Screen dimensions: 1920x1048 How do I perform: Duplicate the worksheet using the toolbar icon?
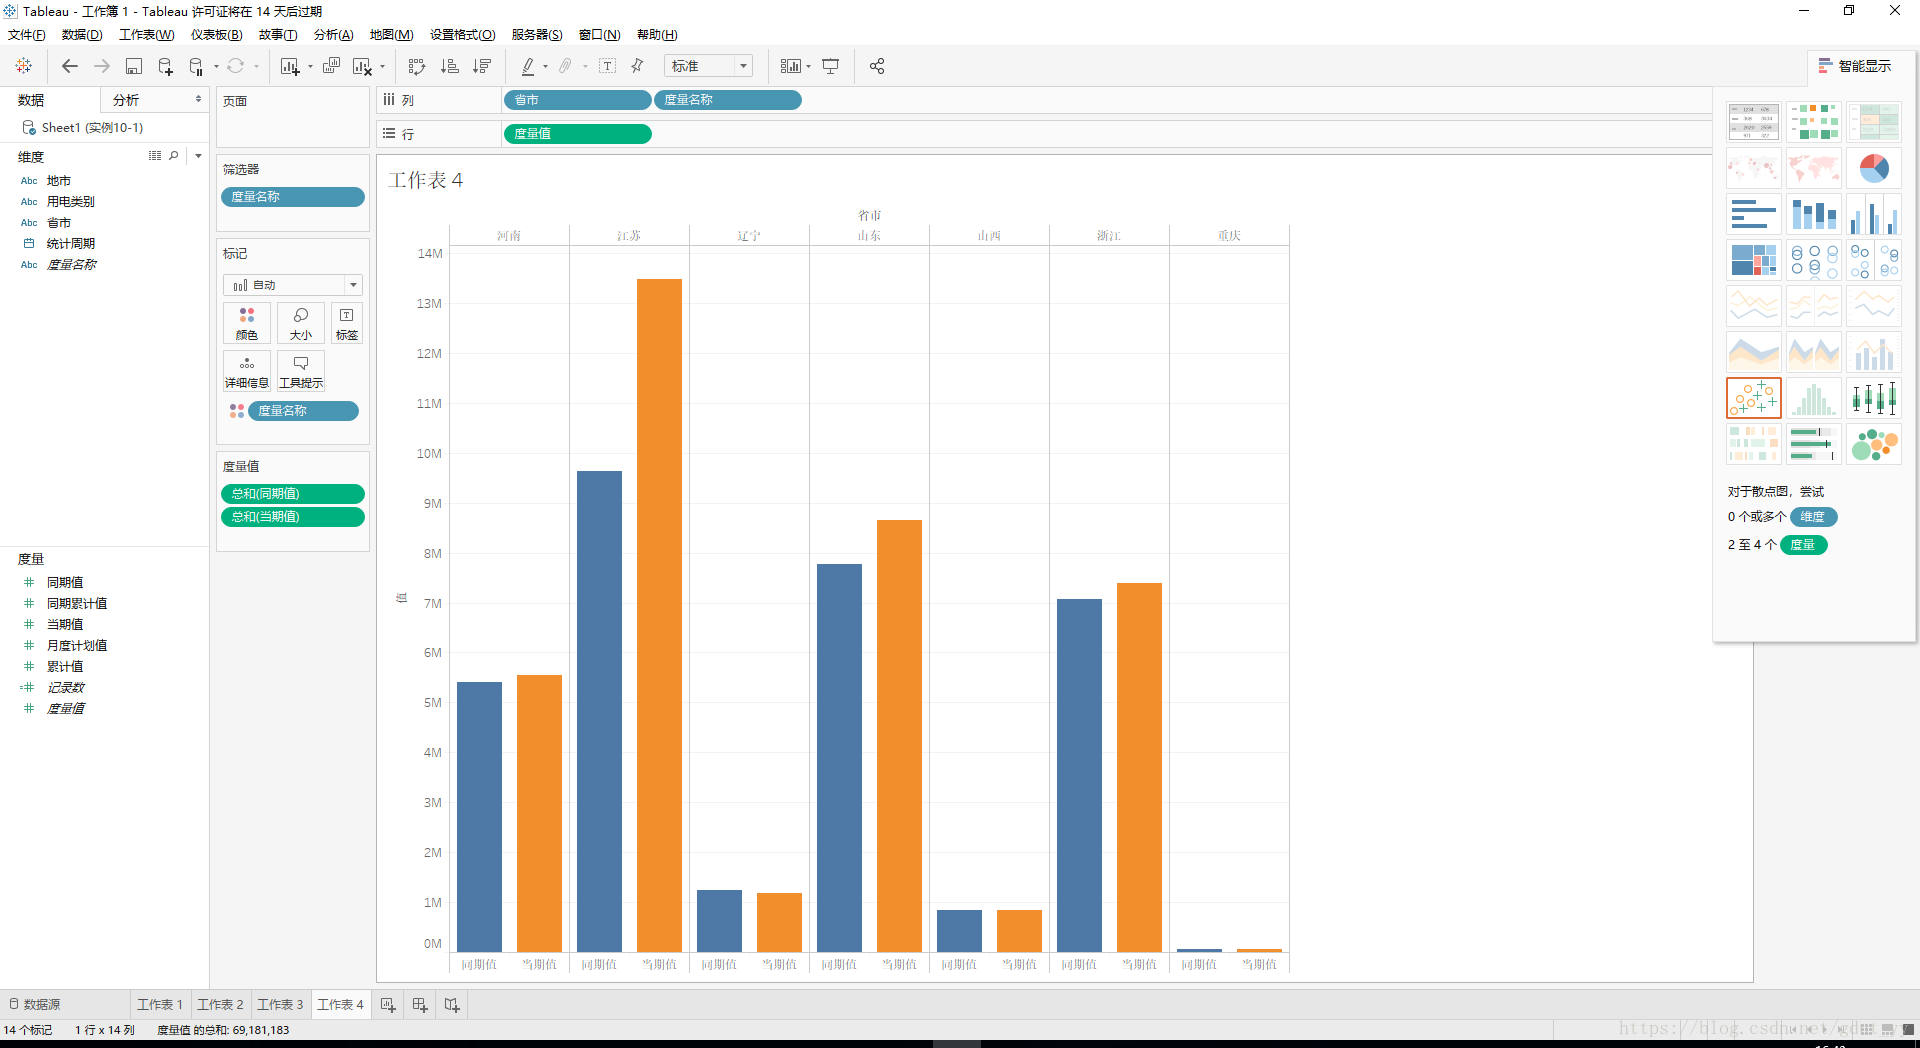point(331,66)
